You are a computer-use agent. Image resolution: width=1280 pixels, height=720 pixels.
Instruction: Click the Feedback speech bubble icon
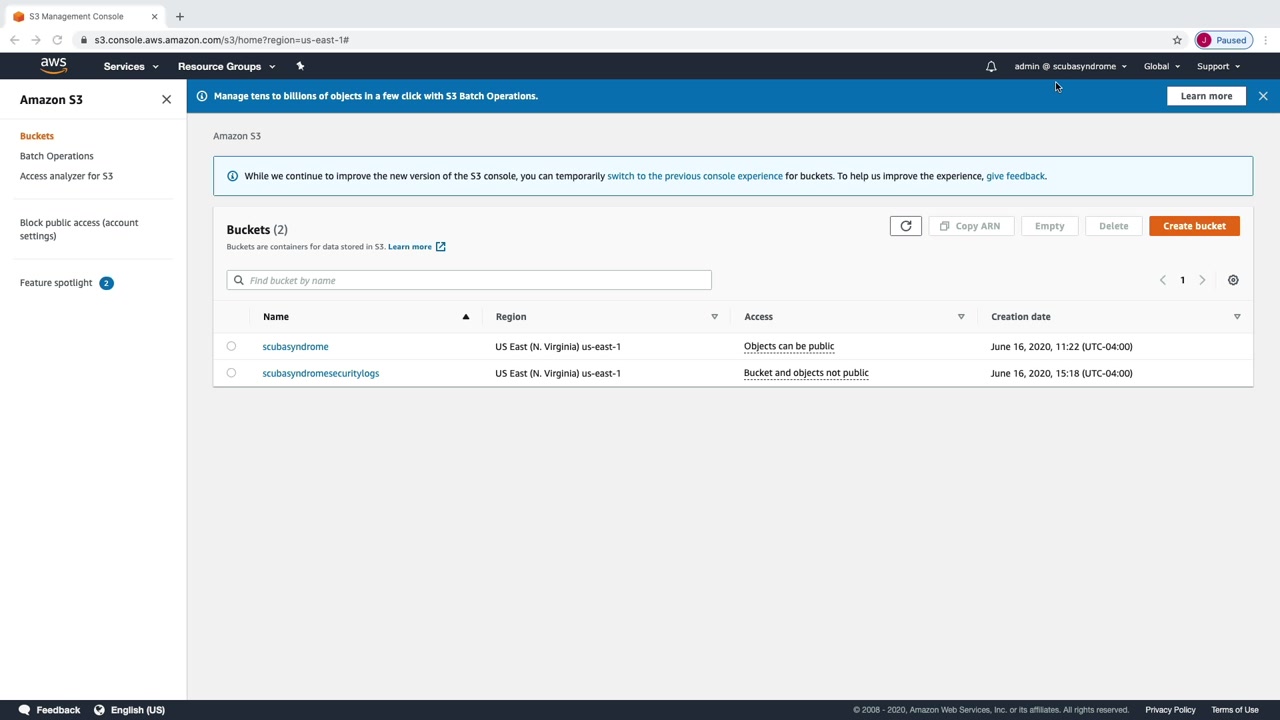click(x=24, y=710)
